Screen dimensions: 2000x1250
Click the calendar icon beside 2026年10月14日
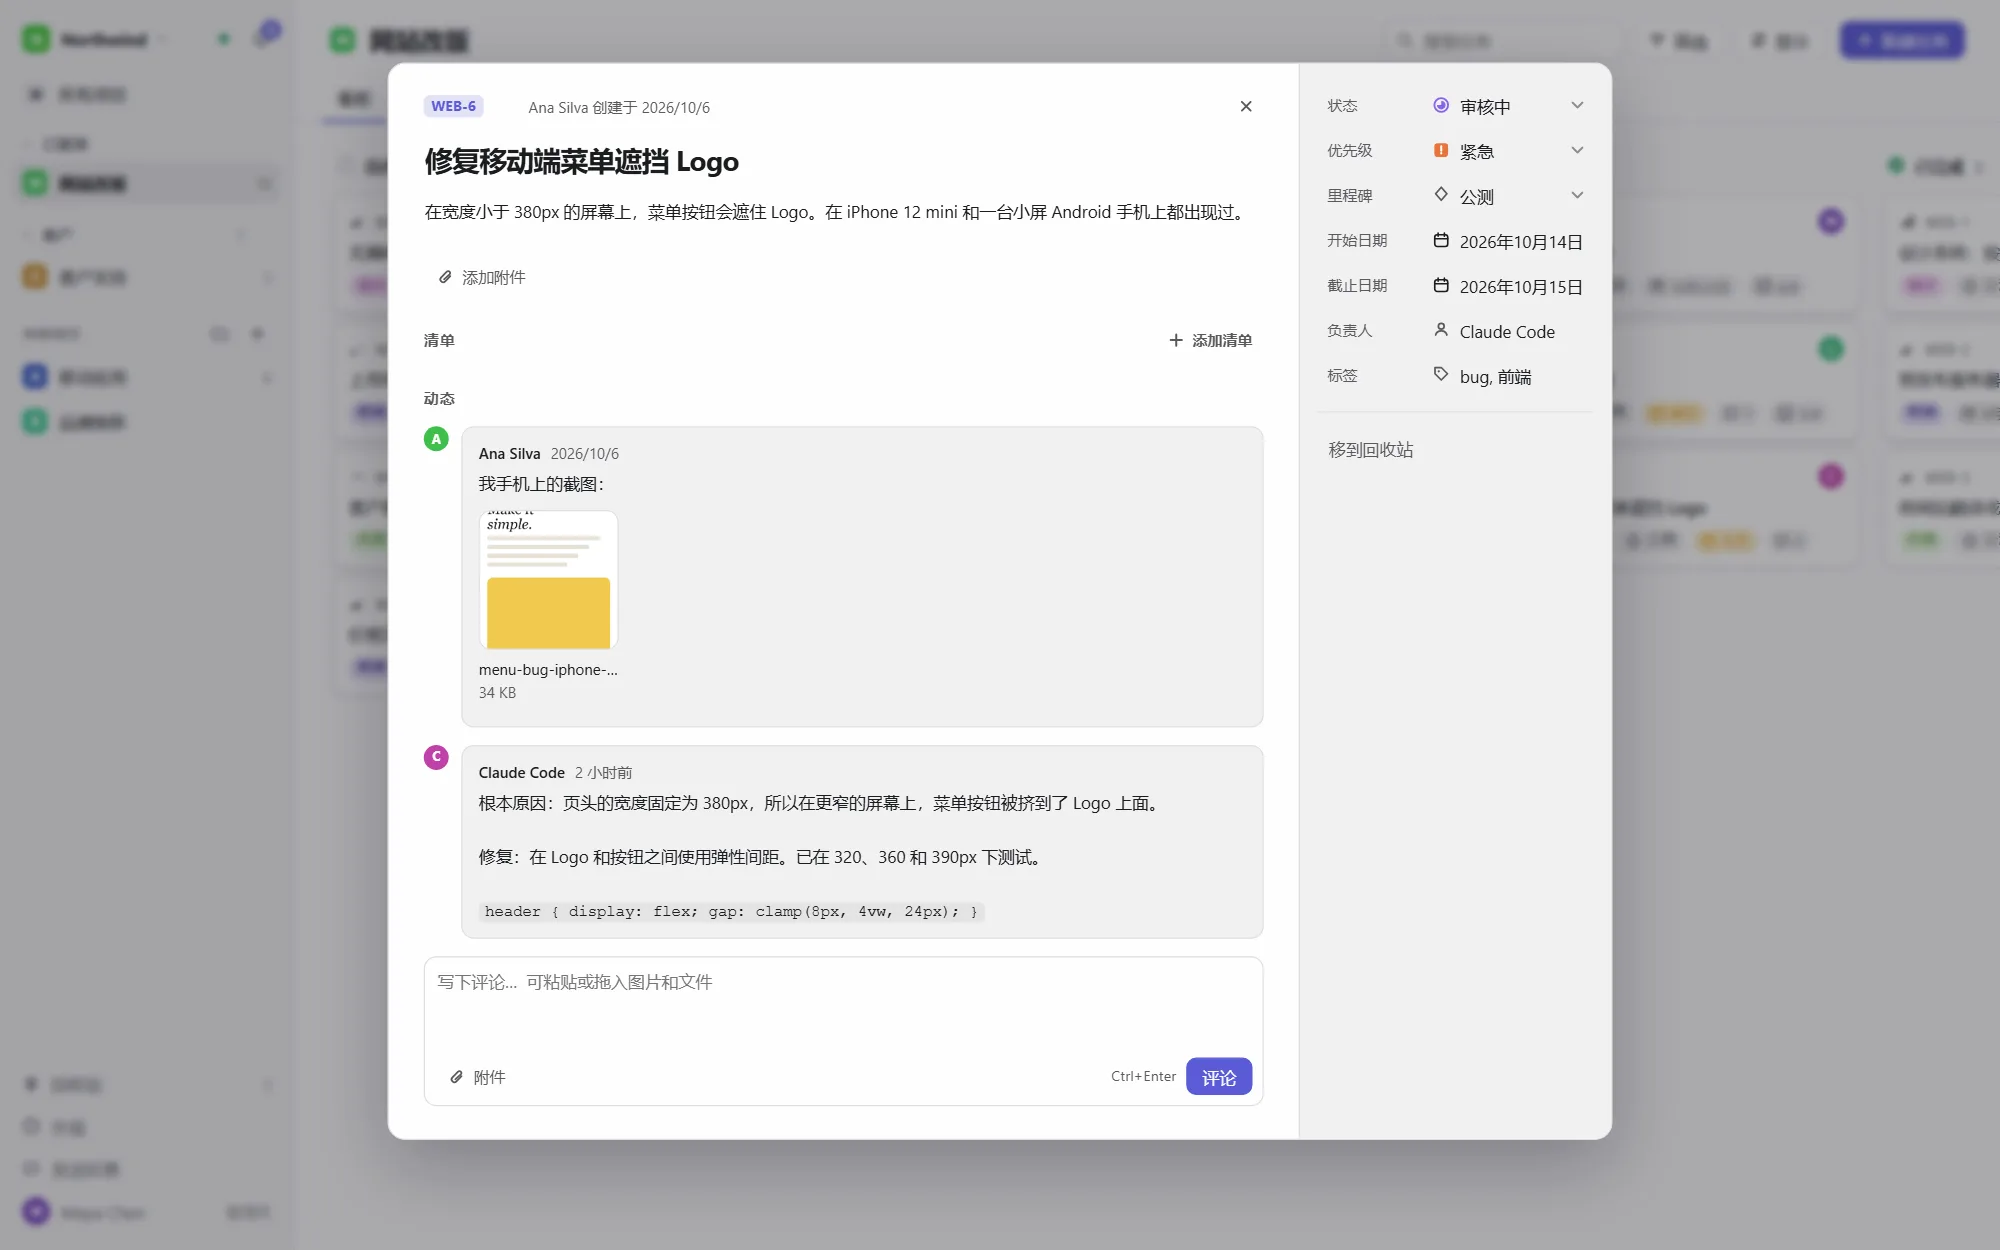(1441, 240)
